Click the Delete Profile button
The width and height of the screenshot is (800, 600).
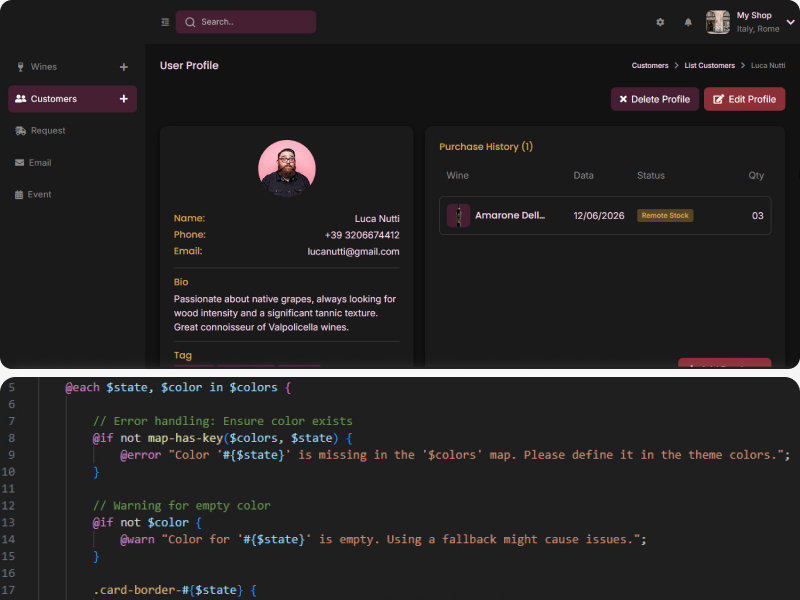(655, 99)
